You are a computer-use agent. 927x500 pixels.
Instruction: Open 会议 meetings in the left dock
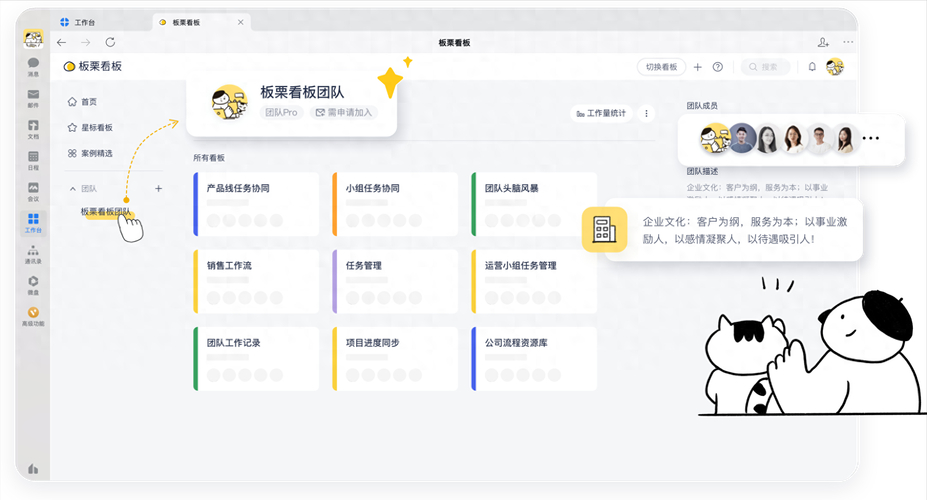pos(33,192)
